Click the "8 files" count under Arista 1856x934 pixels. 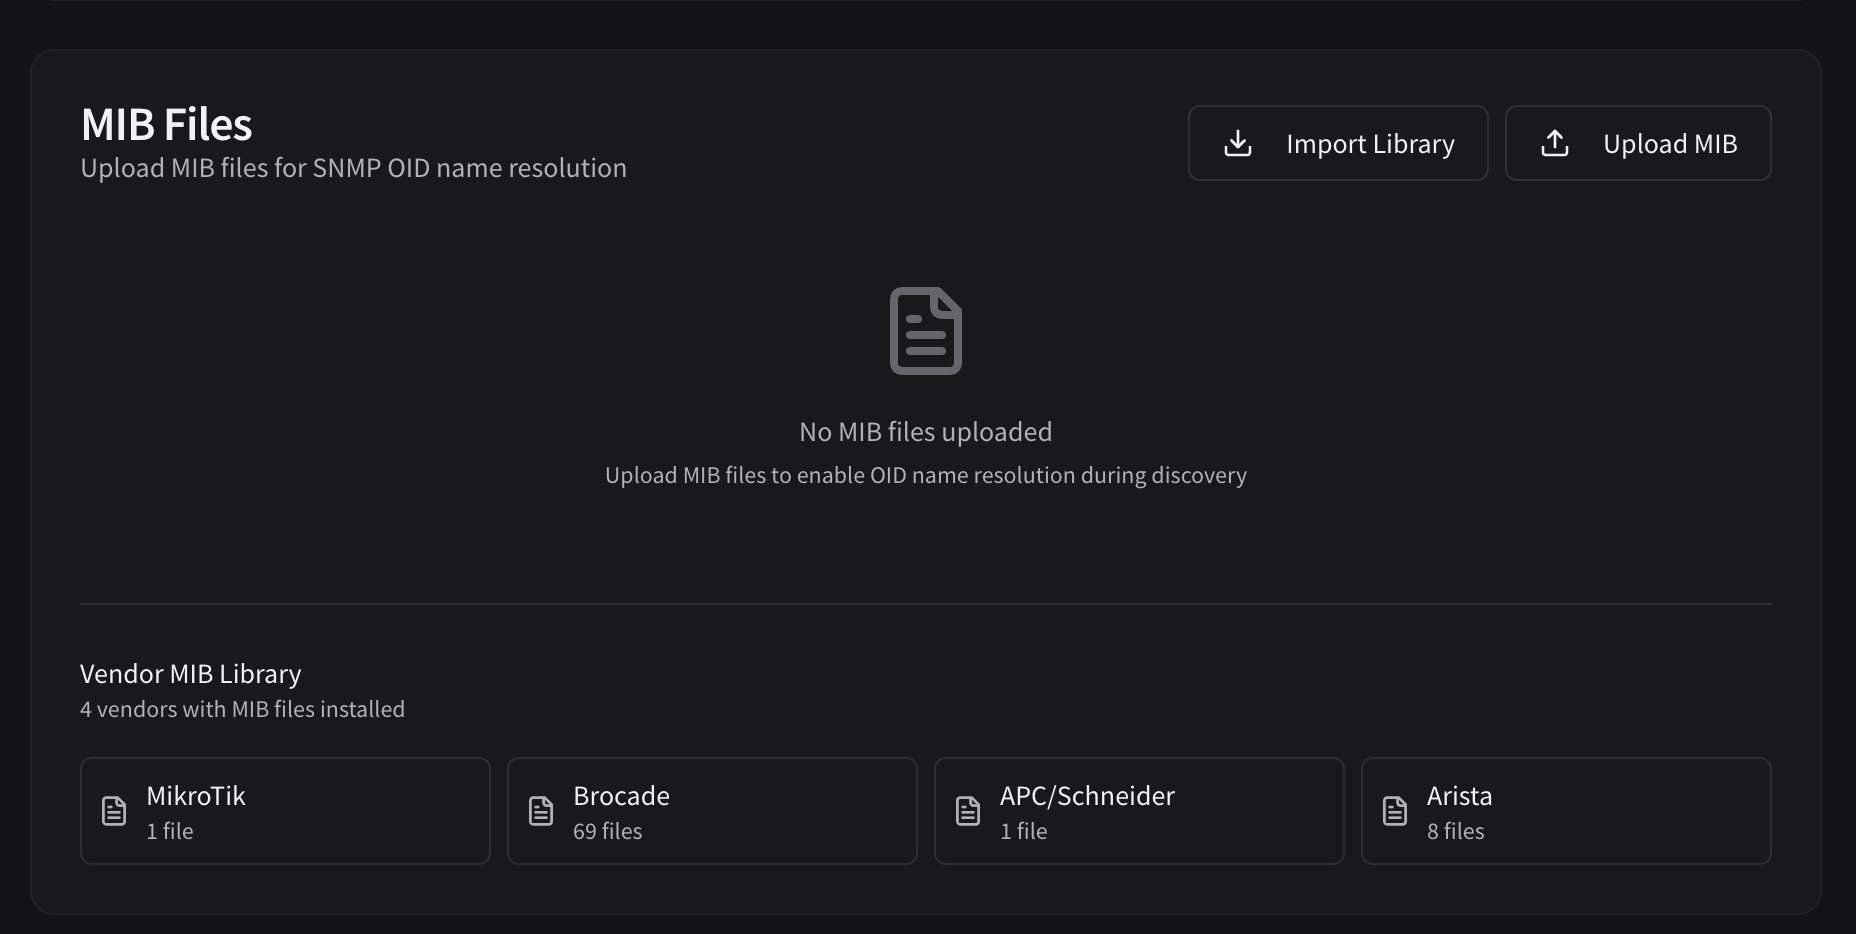tap(1455, 831)
